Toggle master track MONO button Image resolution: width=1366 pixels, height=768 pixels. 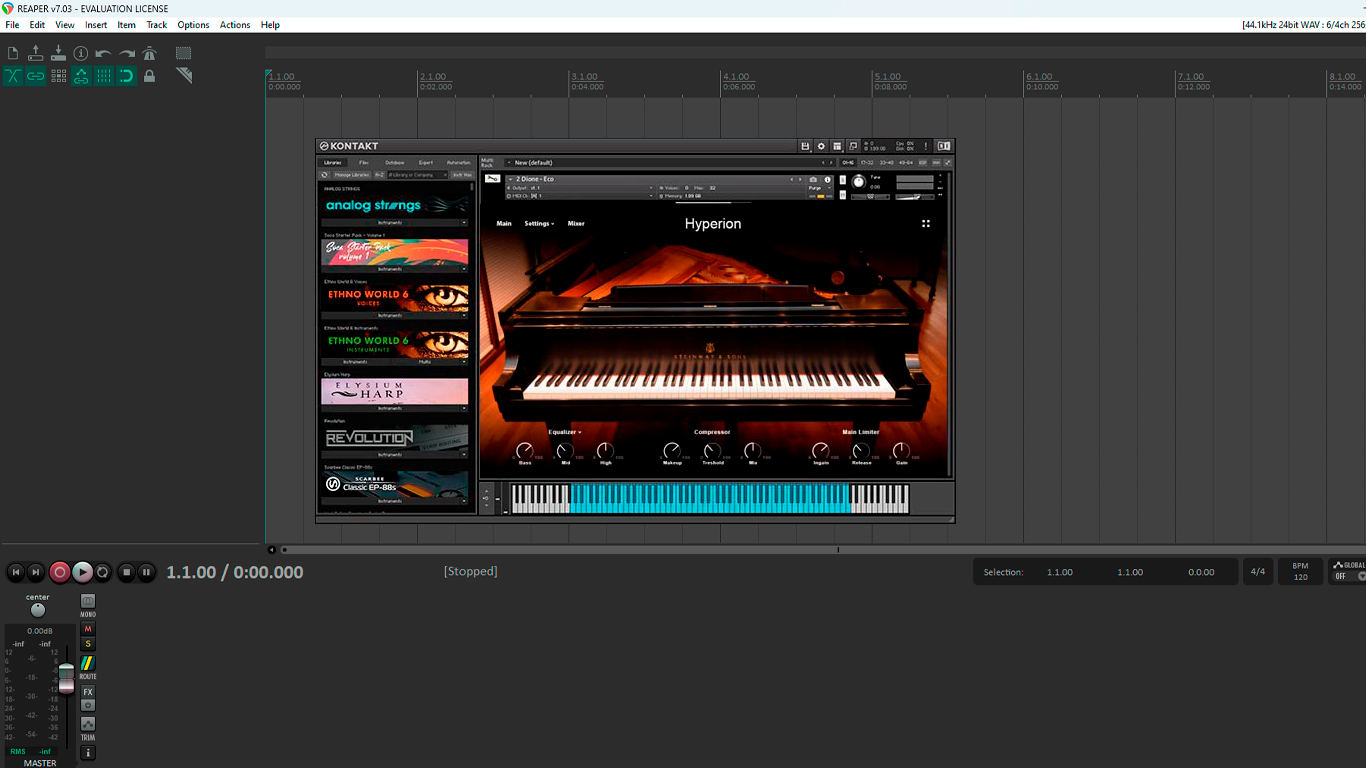(x=88, y=601)
